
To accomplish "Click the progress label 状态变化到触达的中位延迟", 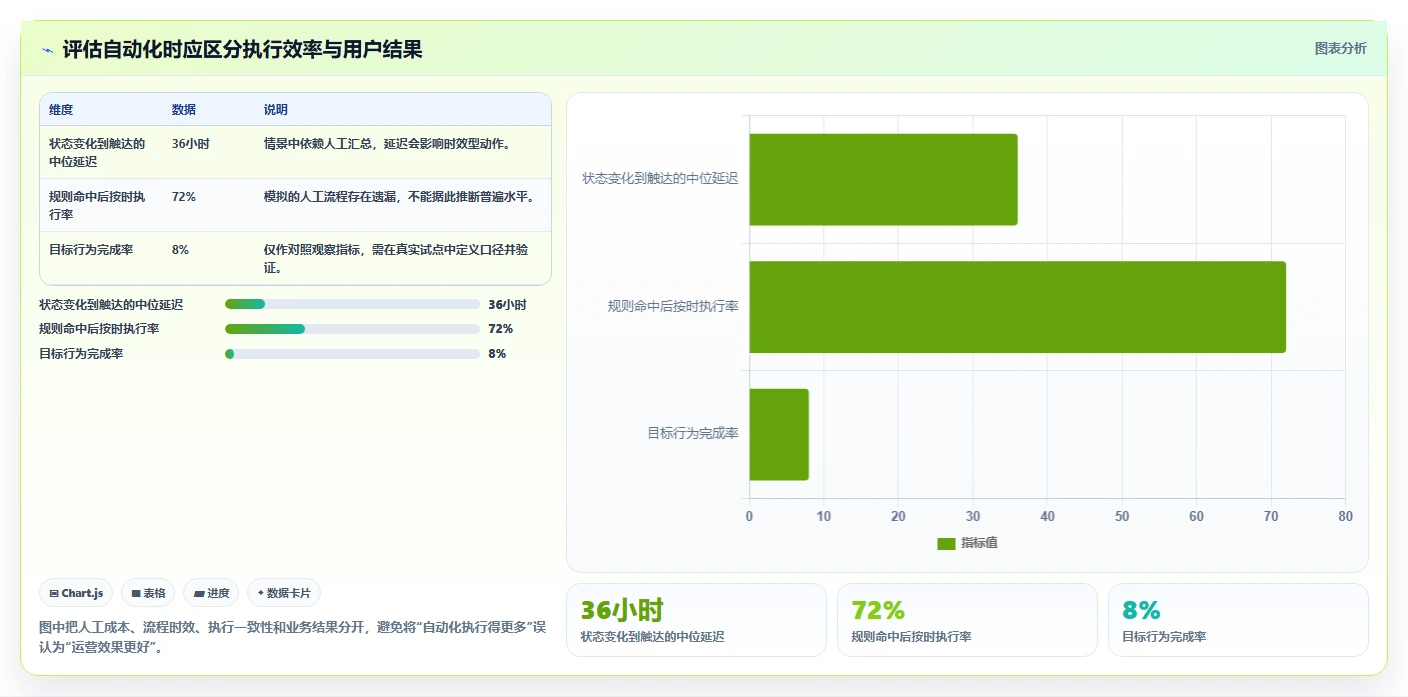I will (111, 304).
